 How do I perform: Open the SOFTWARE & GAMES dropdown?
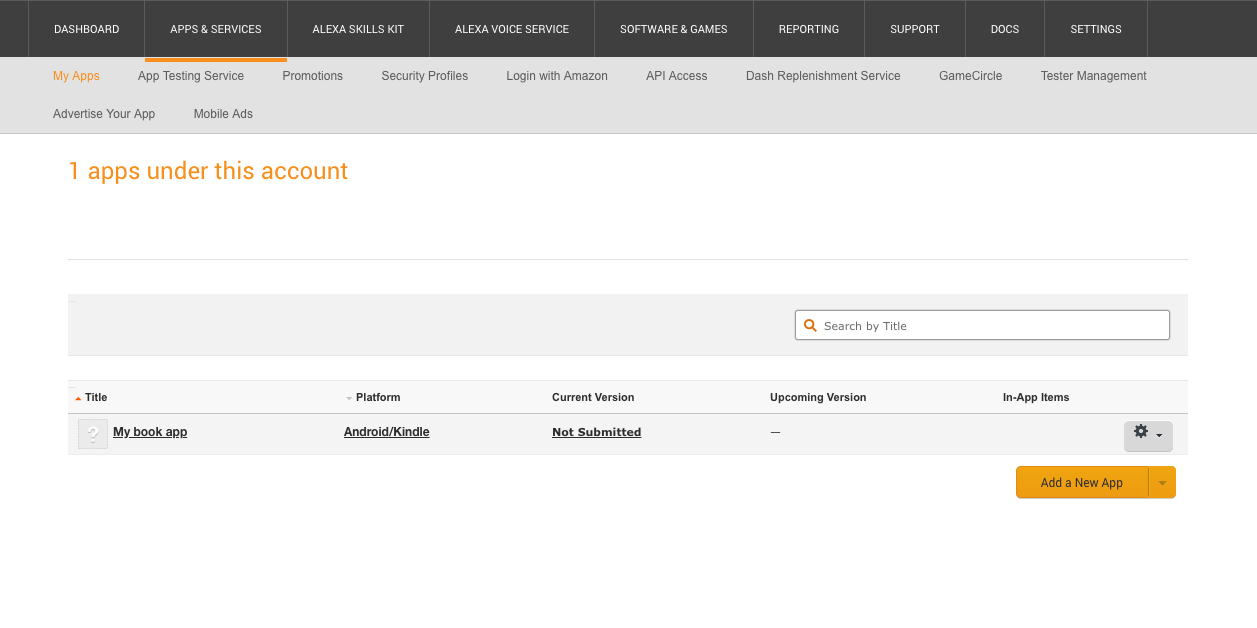[673, 29]
